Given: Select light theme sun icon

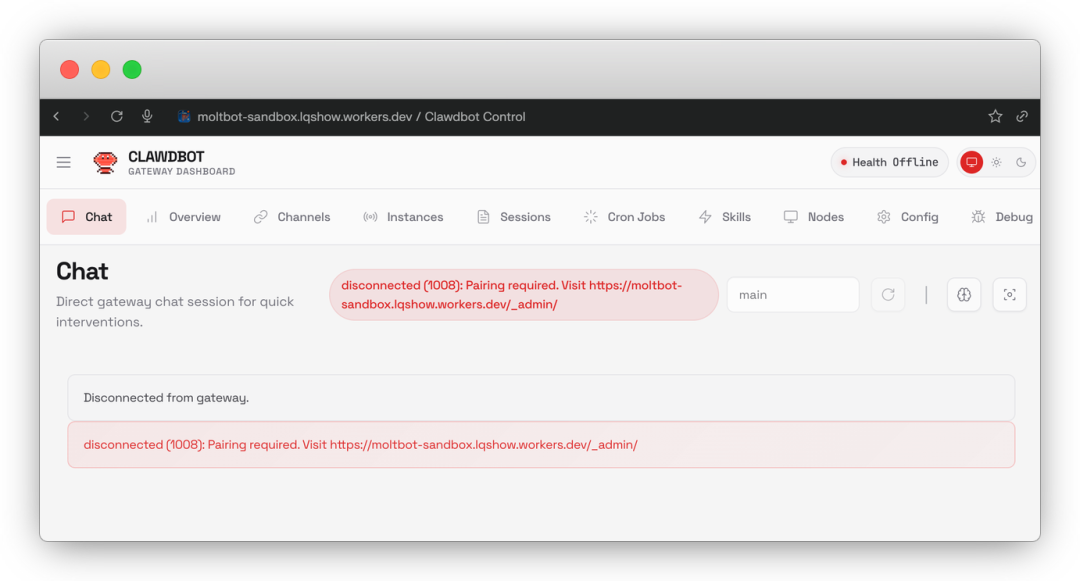Looking at the screenshot, I should point(996,162).
